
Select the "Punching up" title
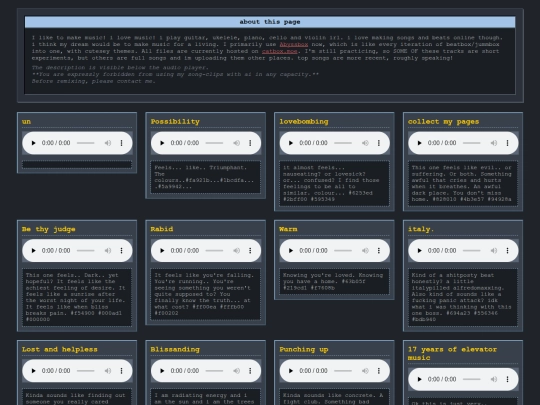point(304,349)
